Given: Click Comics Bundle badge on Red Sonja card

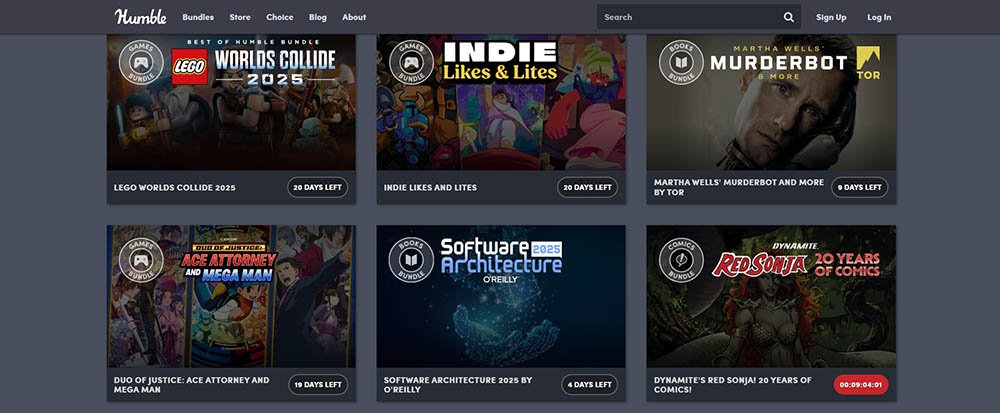Looking at the screenshot, I should (681, 260).
